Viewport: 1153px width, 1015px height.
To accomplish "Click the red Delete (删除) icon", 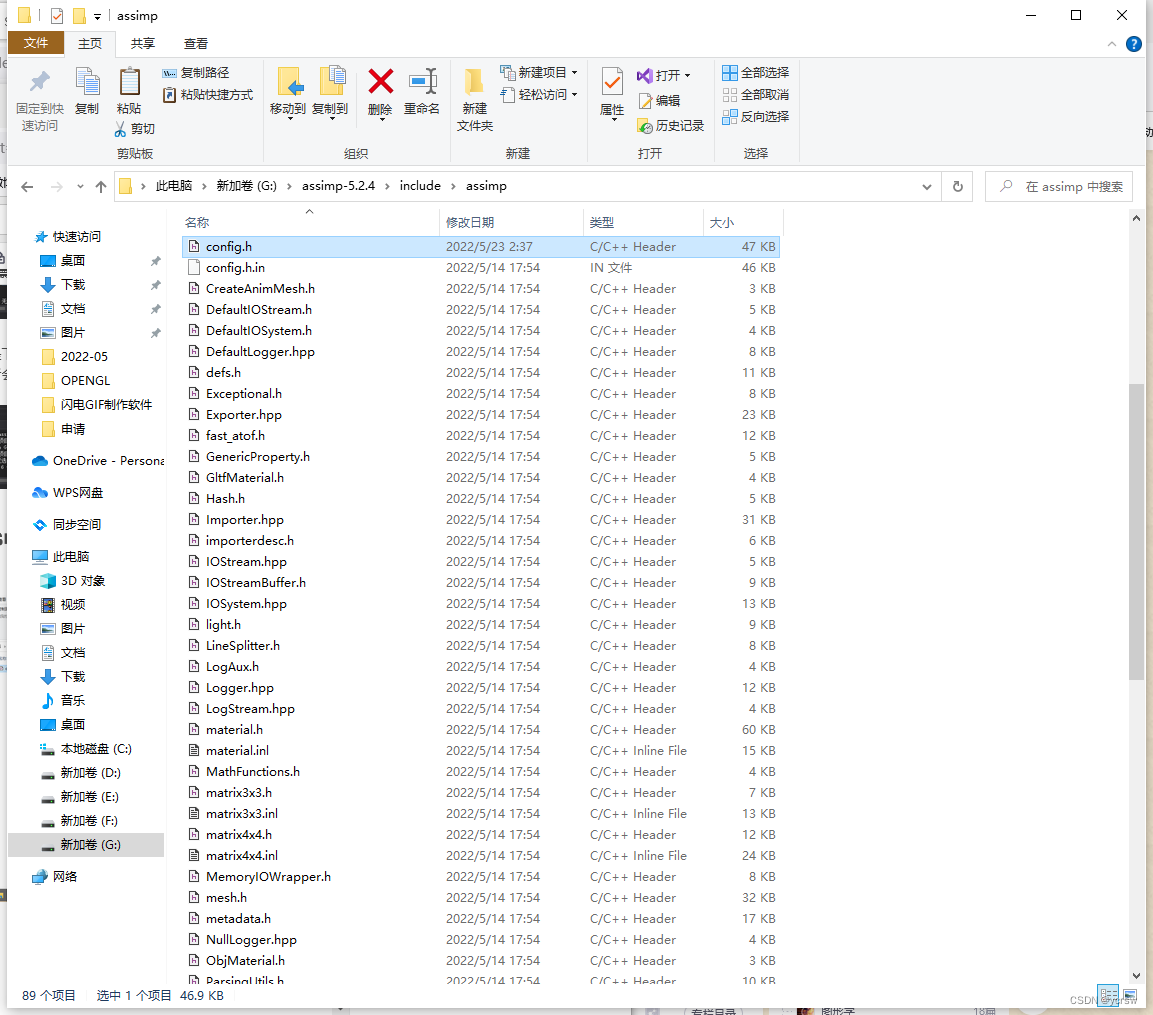I will pos(380,82).
